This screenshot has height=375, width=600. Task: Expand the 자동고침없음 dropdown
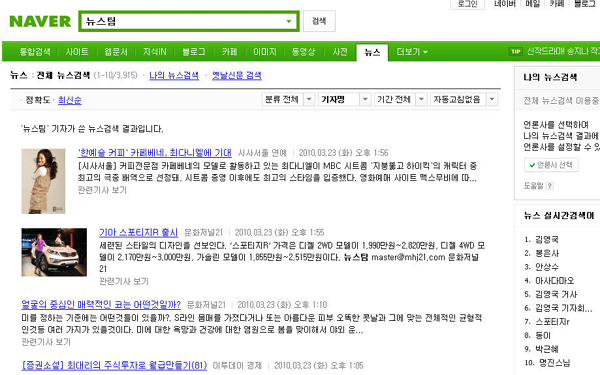point(464,99)
